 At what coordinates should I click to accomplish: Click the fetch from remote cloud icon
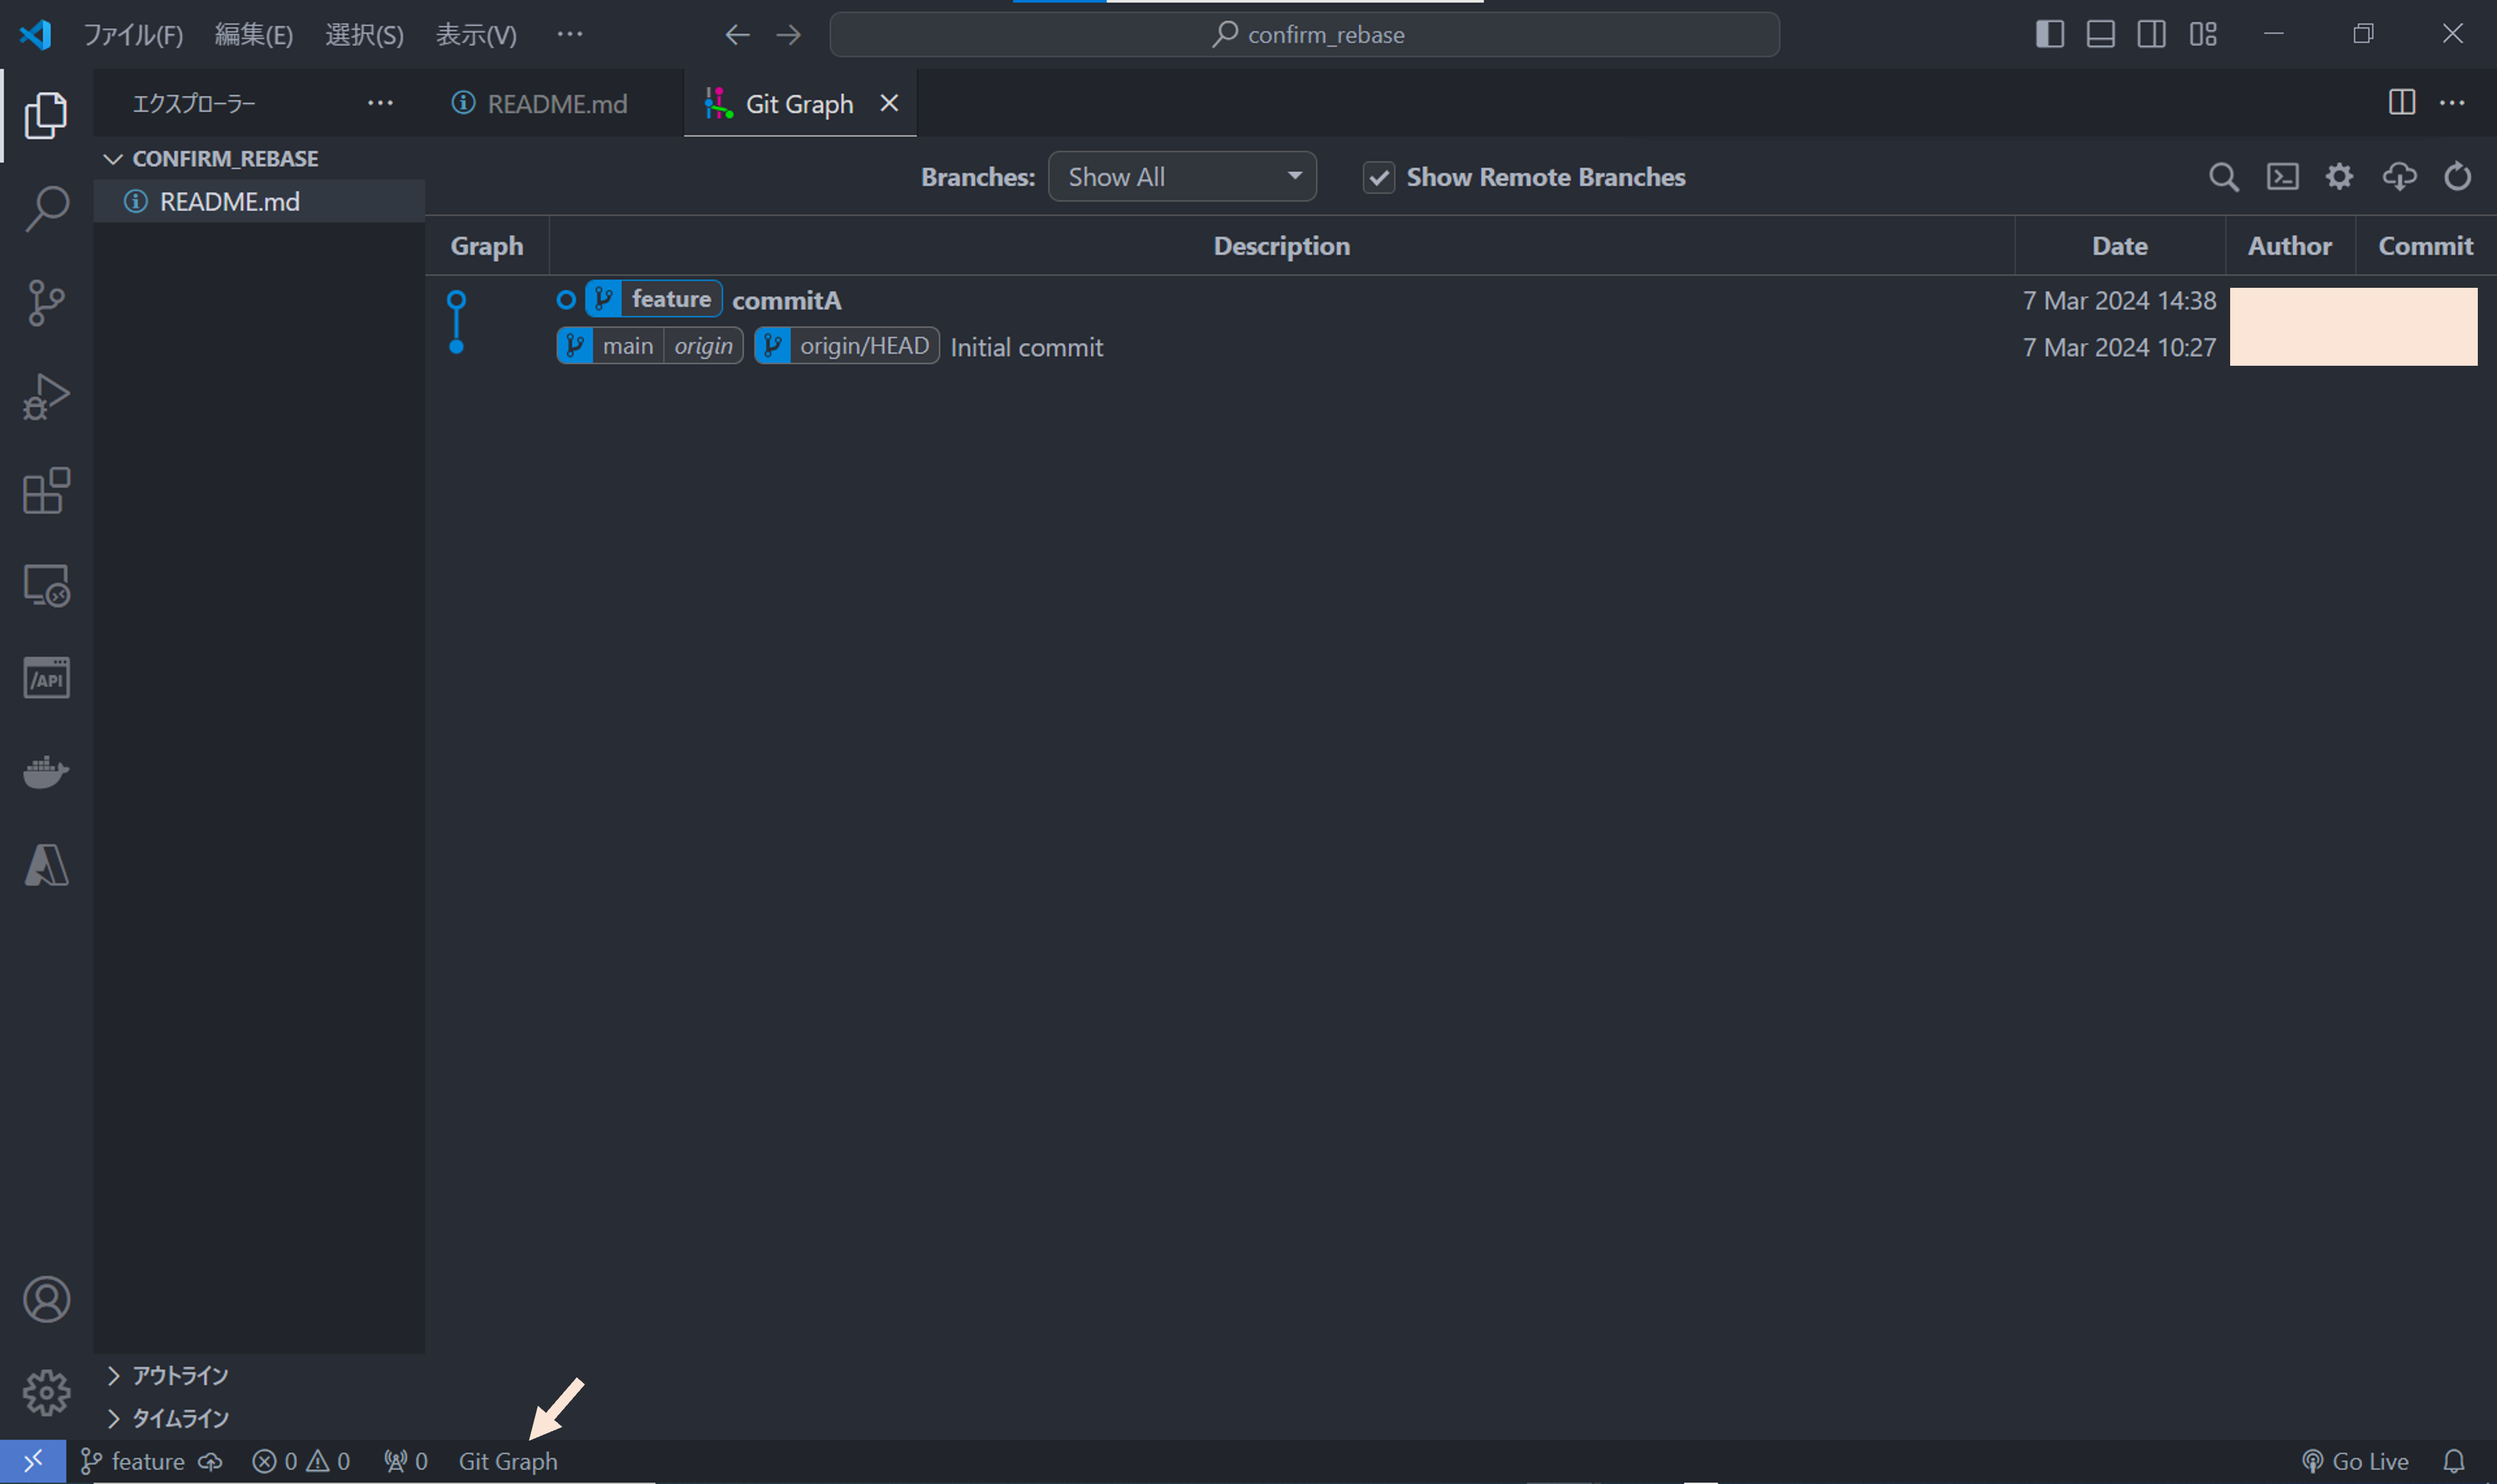(x=2399, y=176)
